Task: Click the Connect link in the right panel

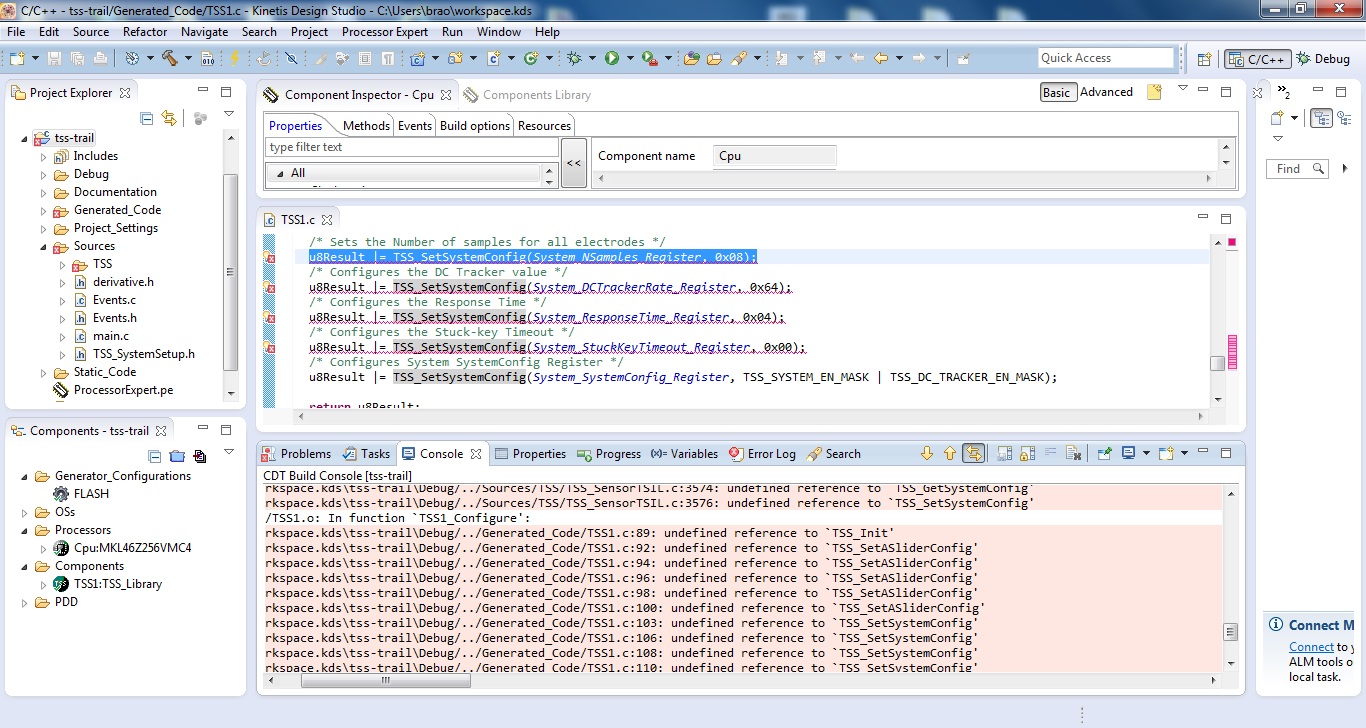Action: click(1309, 646)
